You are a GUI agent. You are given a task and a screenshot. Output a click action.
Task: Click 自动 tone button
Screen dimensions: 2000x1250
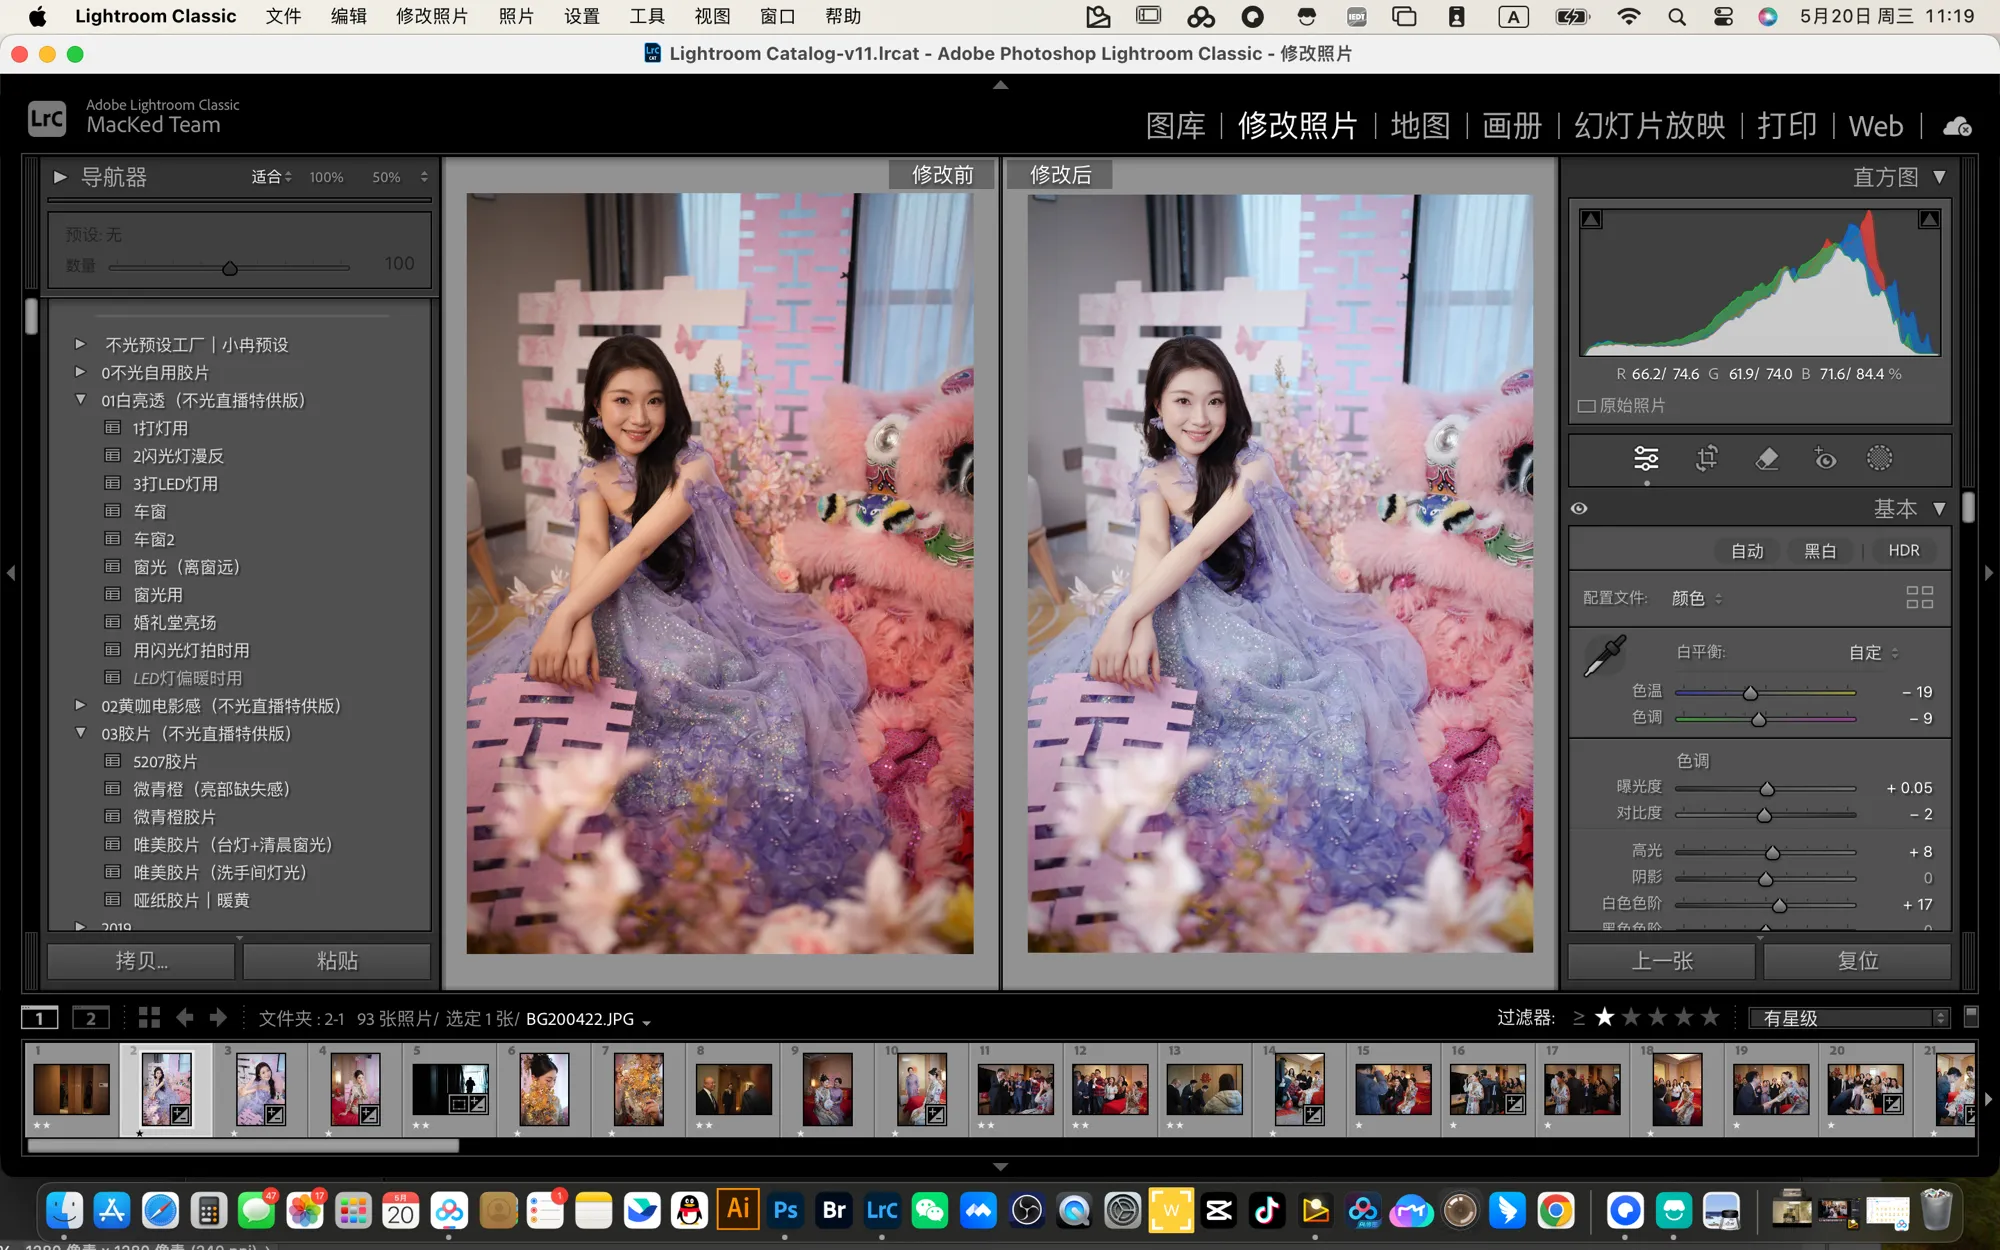click(x=1747, y=551)
